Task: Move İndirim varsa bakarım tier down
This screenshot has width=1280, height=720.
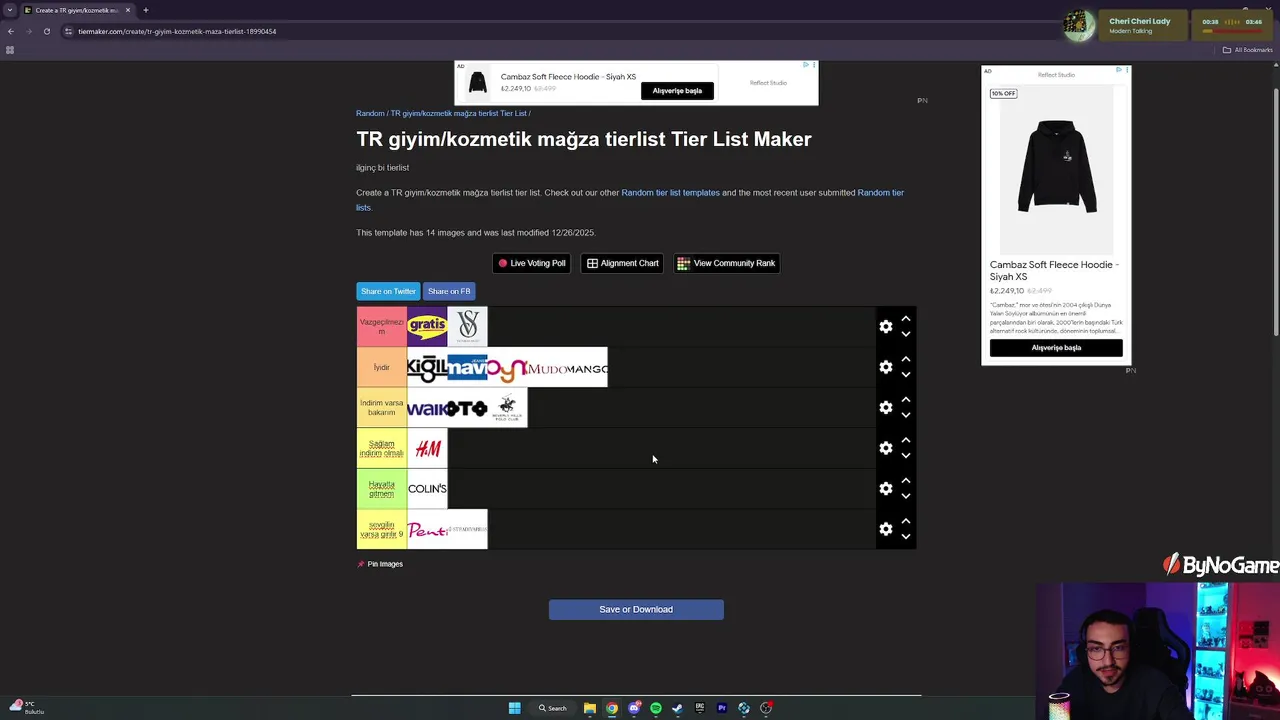Action: (905, 415)
